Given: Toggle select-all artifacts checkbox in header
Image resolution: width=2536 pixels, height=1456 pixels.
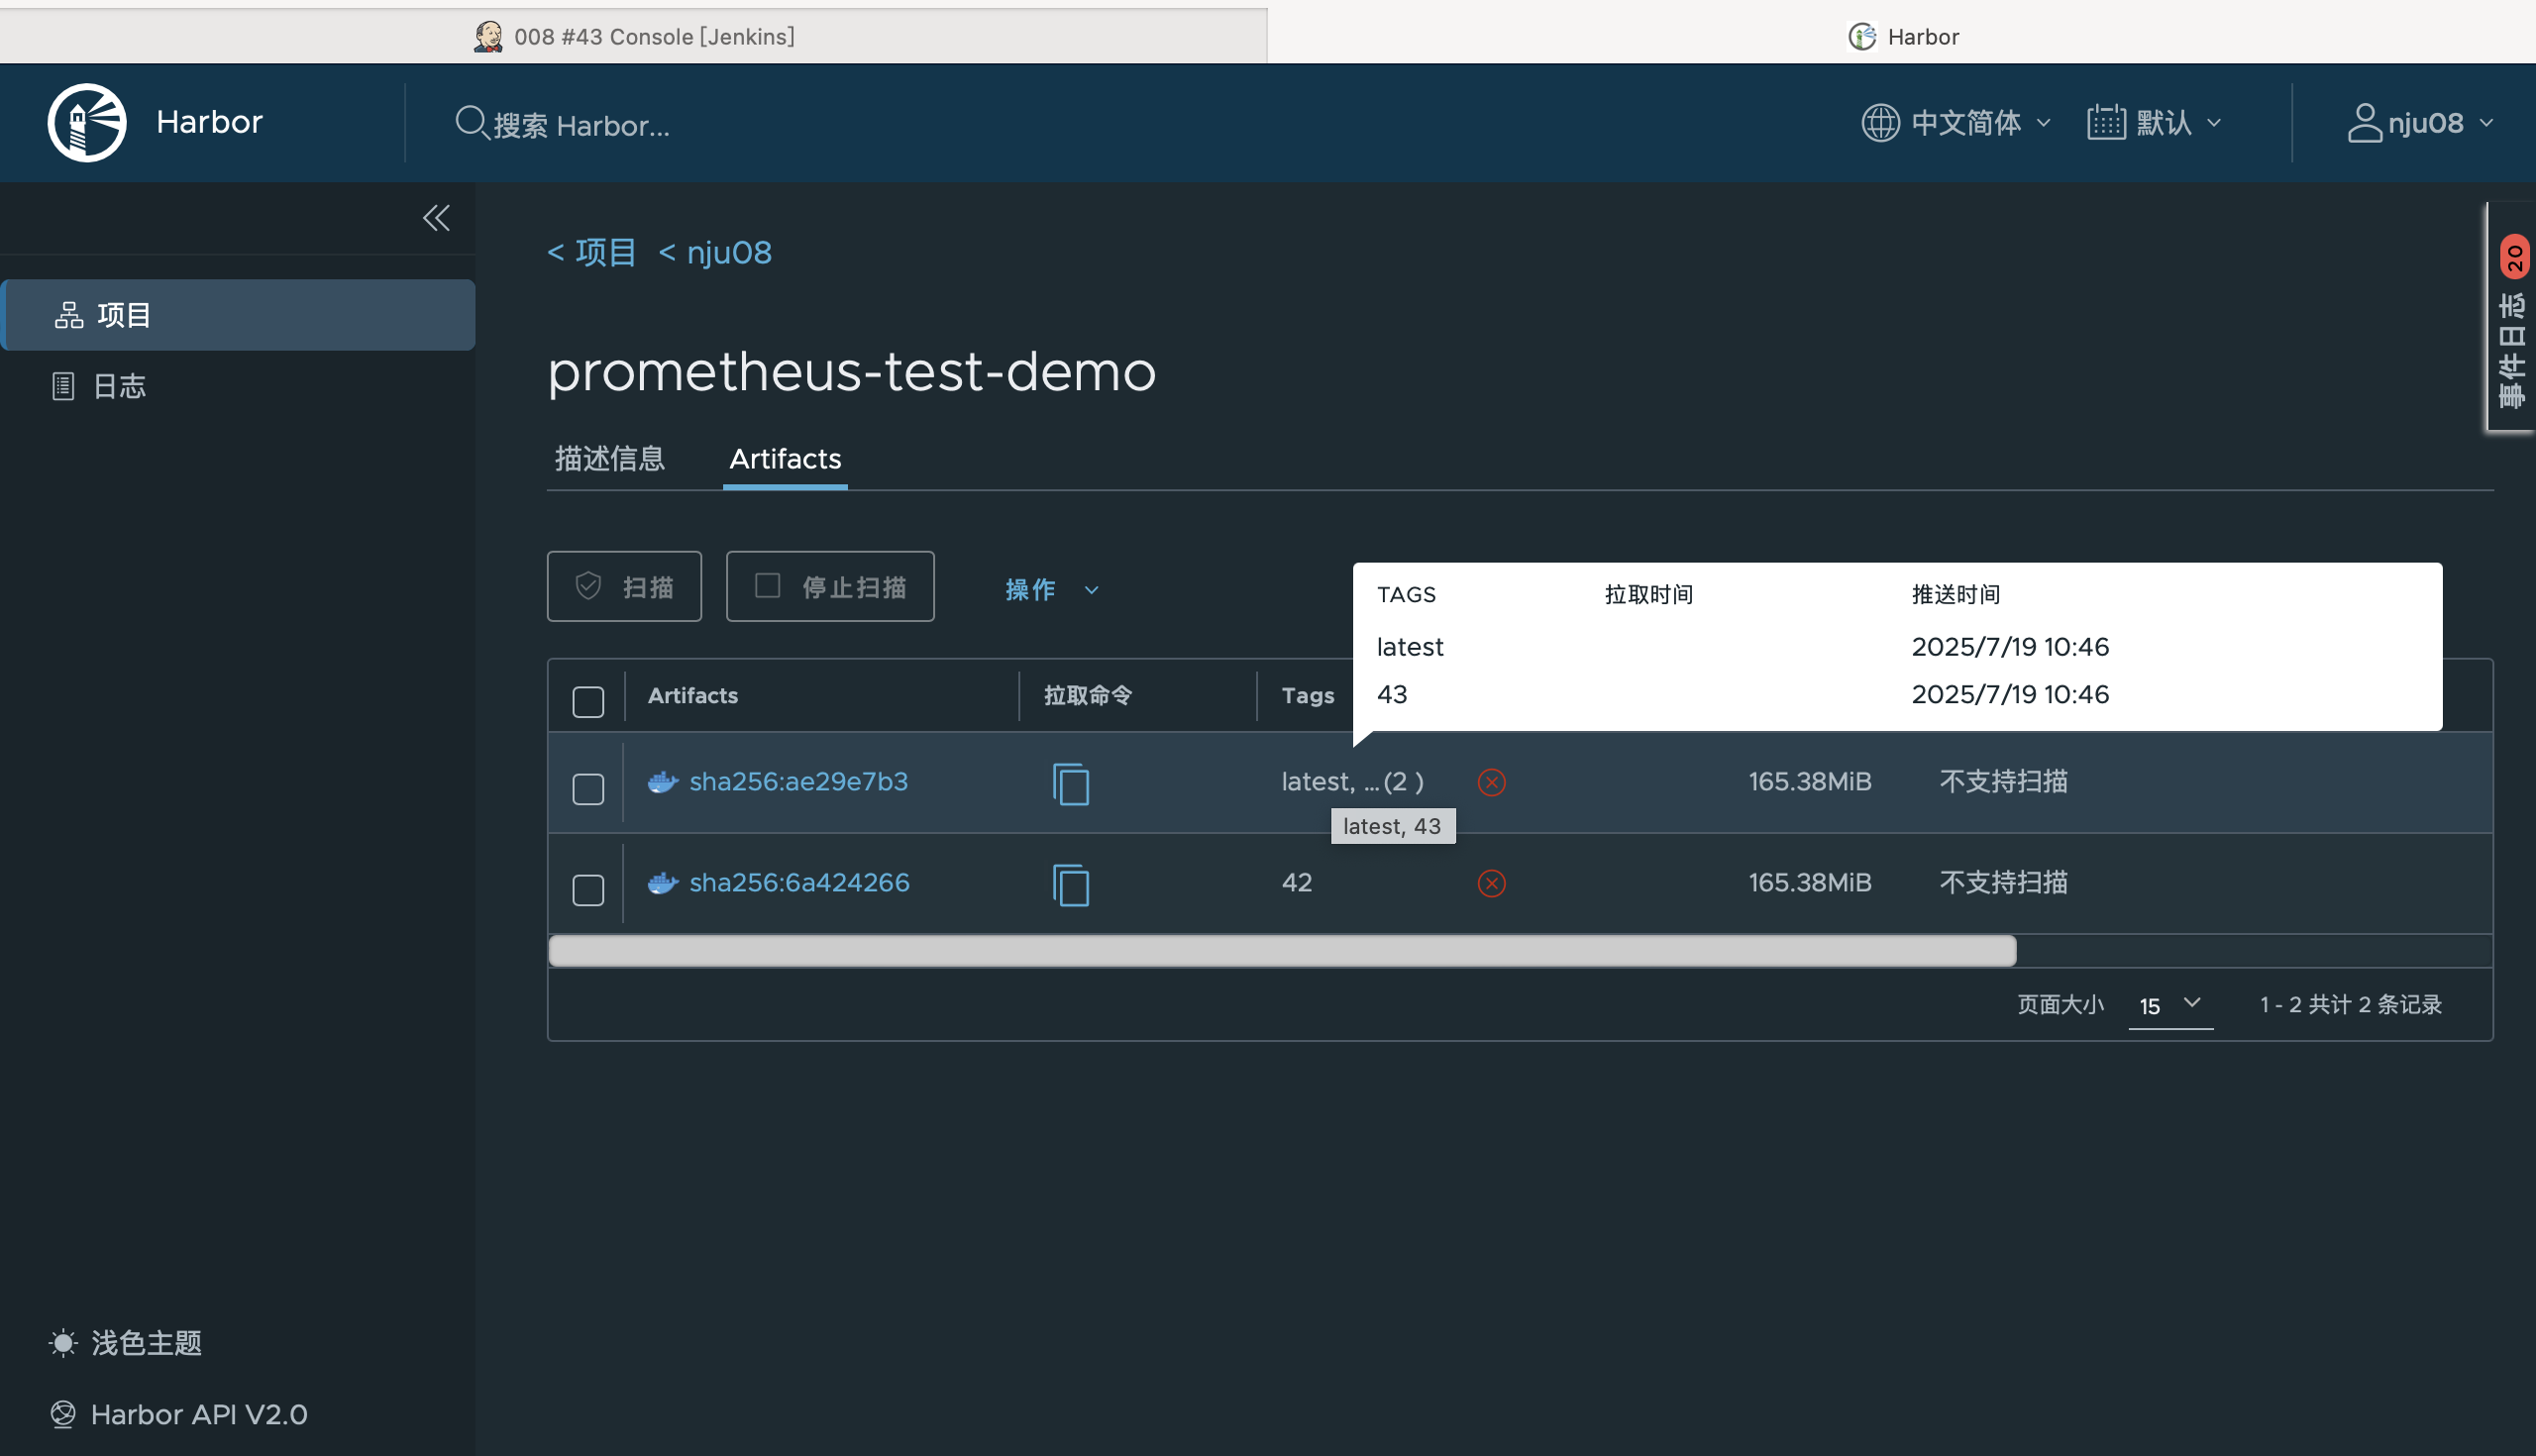Looking at the screenshot, I should pyautogui.click(x=588, y=701).
